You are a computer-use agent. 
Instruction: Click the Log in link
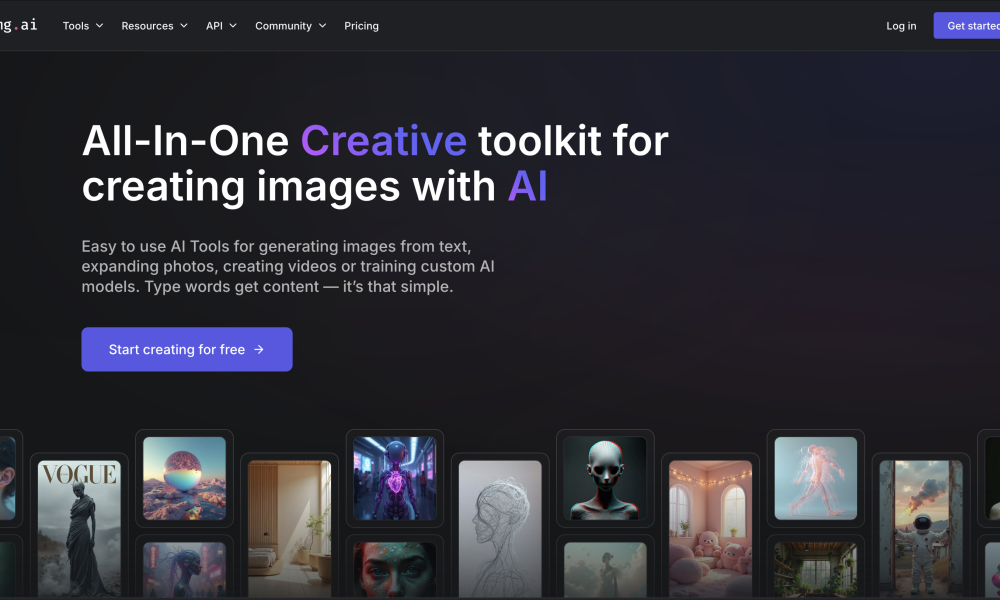pos(901,26)
